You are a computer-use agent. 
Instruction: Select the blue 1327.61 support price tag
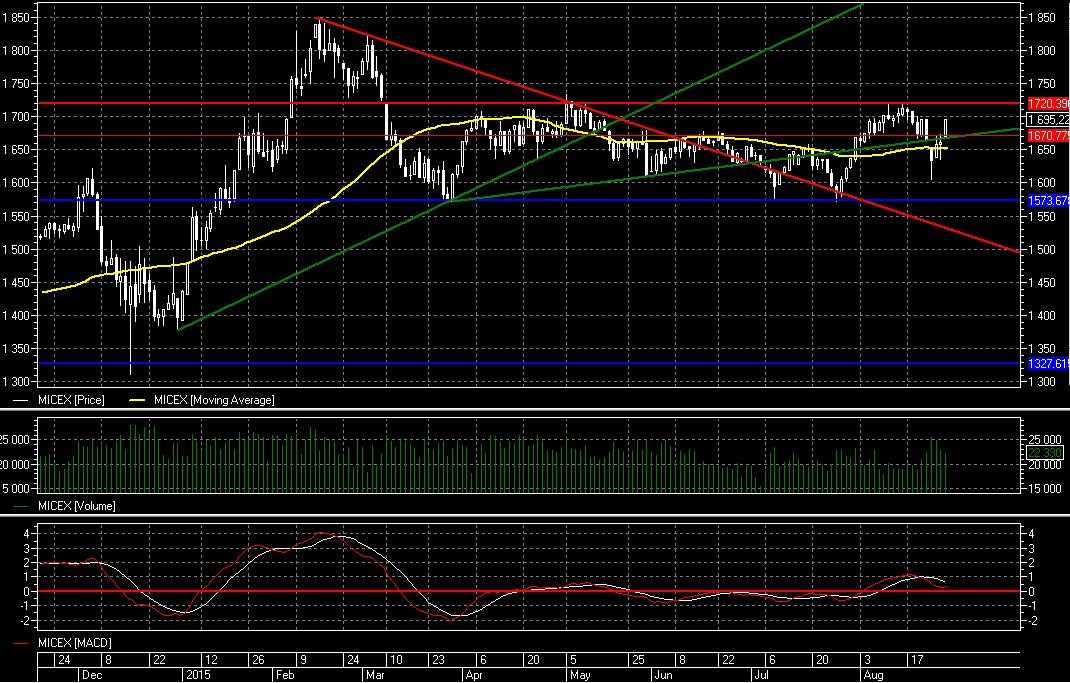click(x=1047, y=364)
